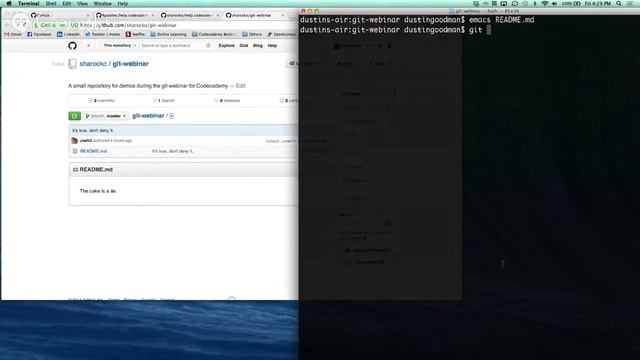Open the branch: master dropdown
Viewport: 640px width, 360px height.
click(106, 116)
